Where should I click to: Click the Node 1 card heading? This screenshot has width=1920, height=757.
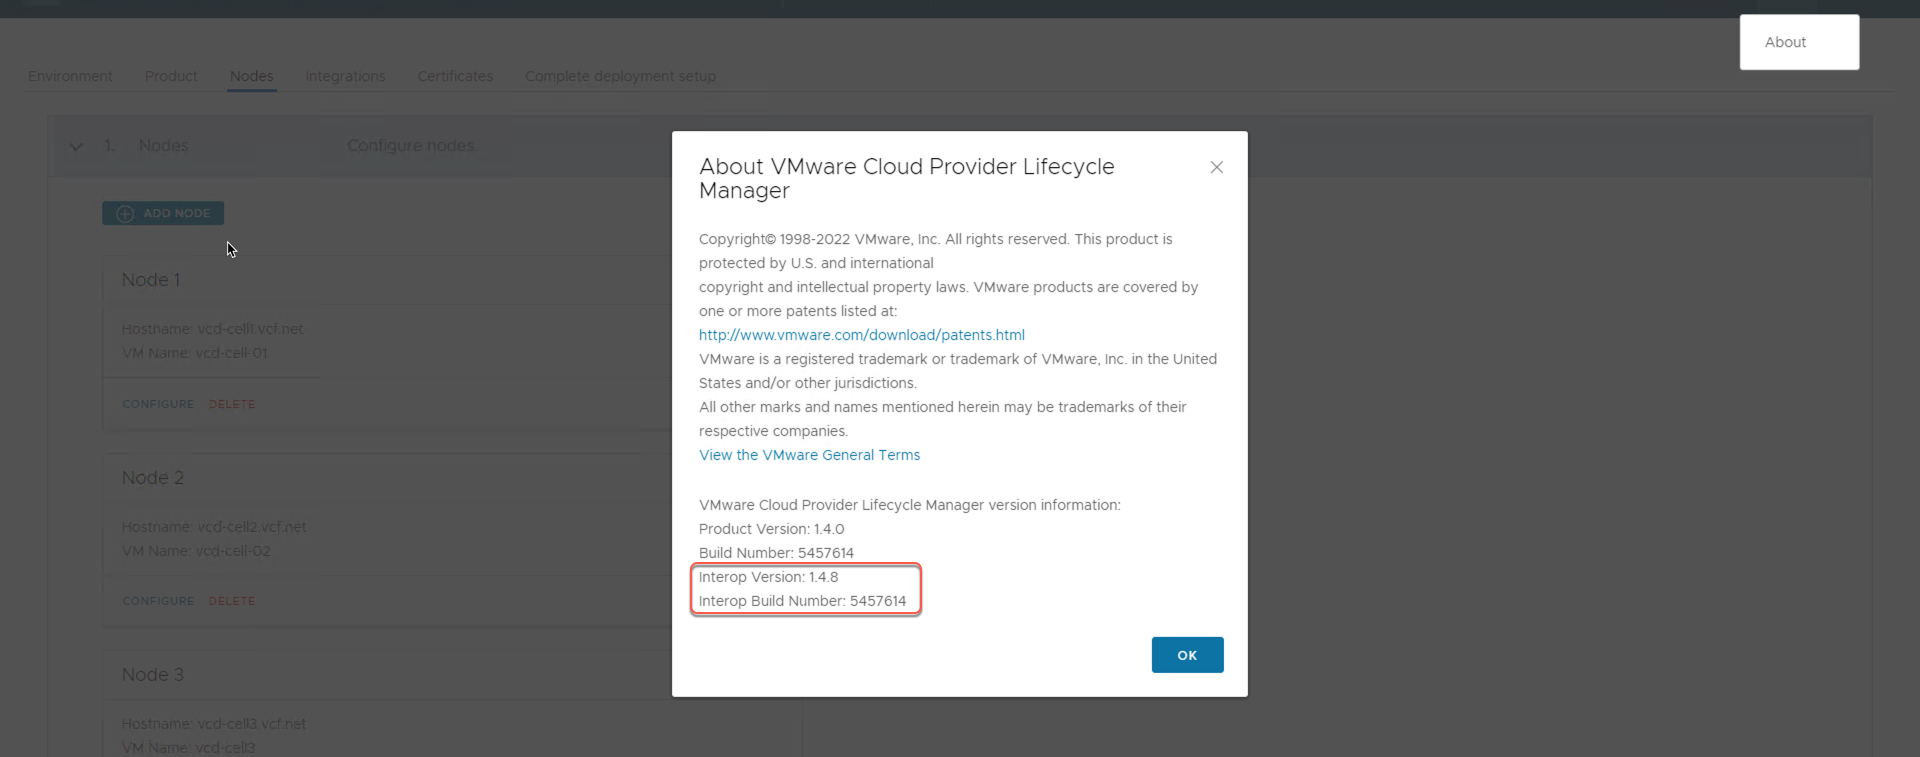(x=151, y=280)
